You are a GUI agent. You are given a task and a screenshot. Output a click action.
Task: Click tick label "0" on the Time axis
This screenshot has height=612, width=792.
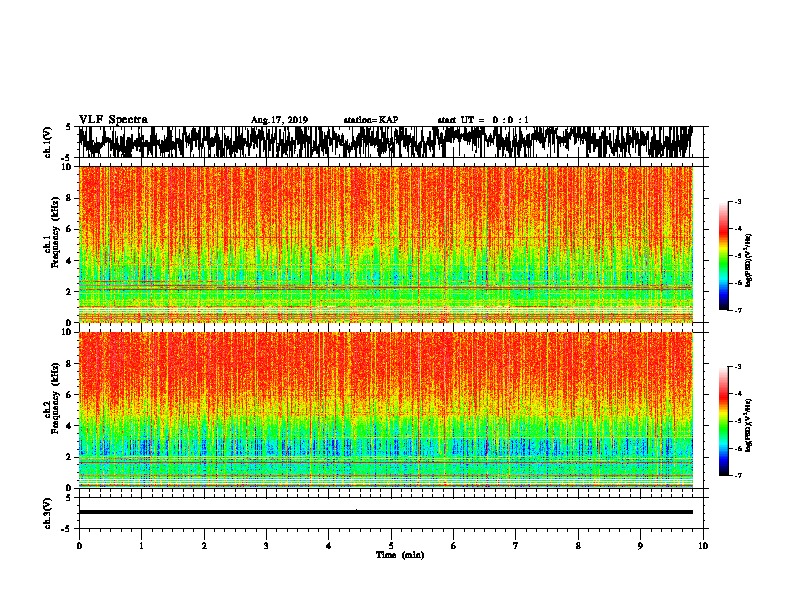pyautogui.click(x=79, y=546)
